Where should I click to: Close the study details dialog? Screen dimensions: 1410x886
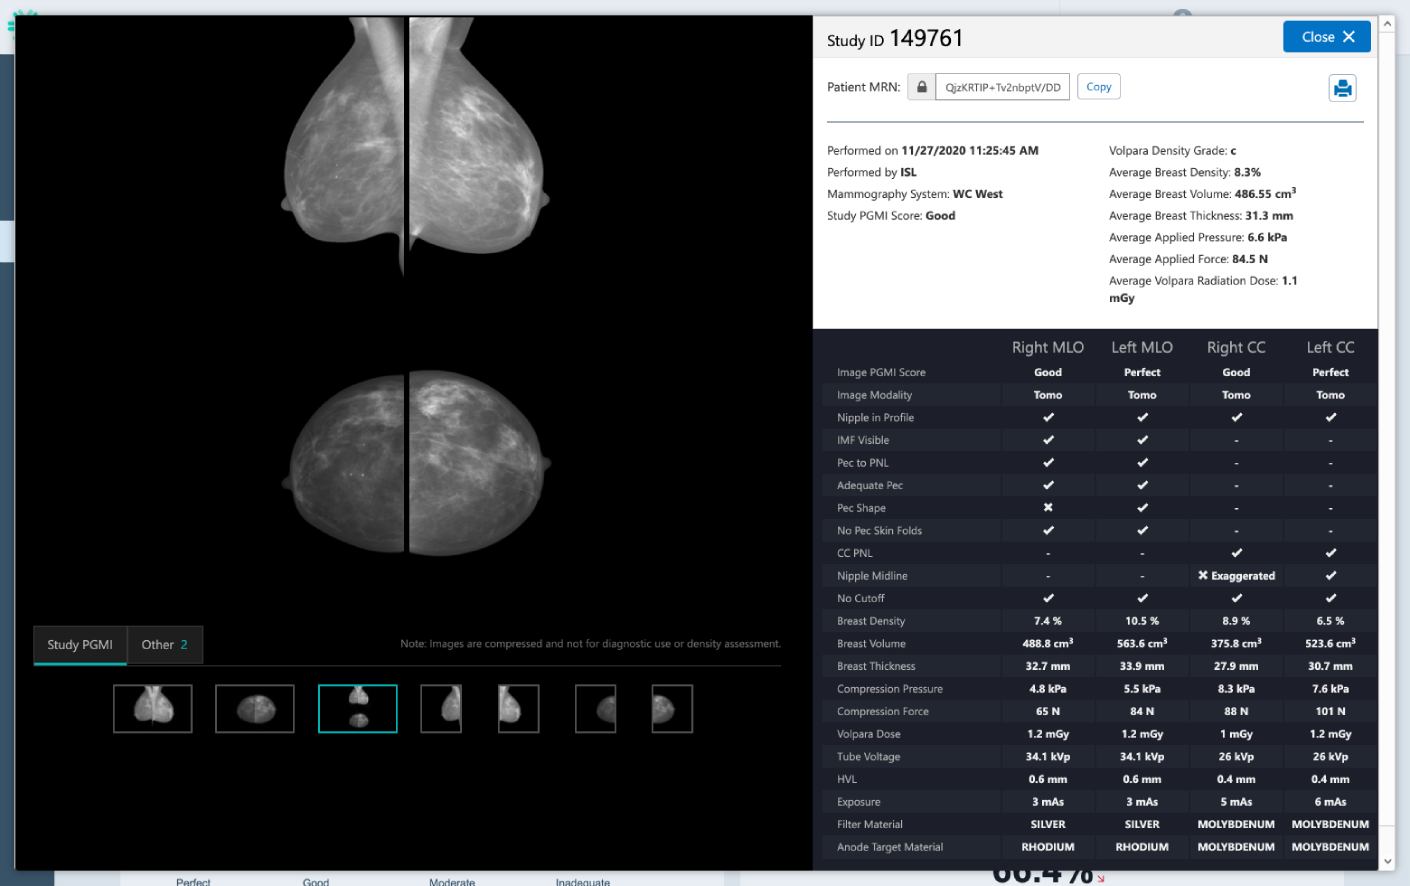click(1326, 37)
